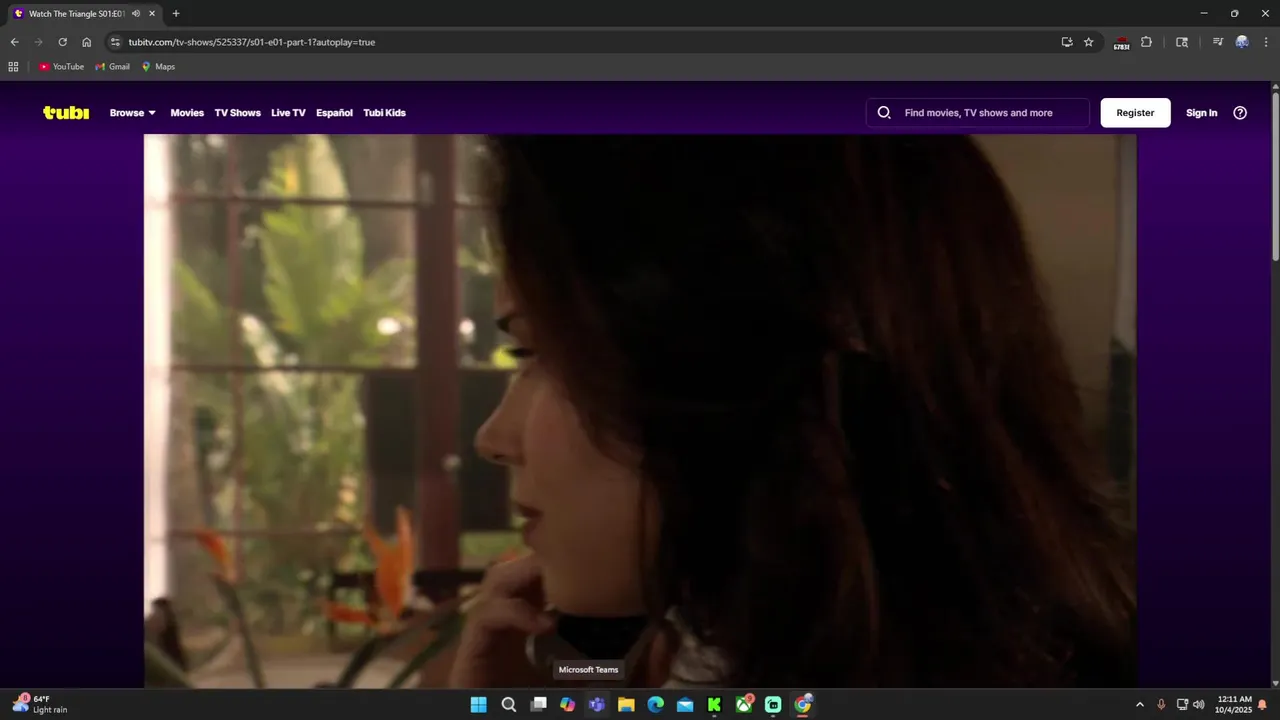Open the Maps bookmark
The width and height of the screenshot is (1280, 720).
(158, 67)
